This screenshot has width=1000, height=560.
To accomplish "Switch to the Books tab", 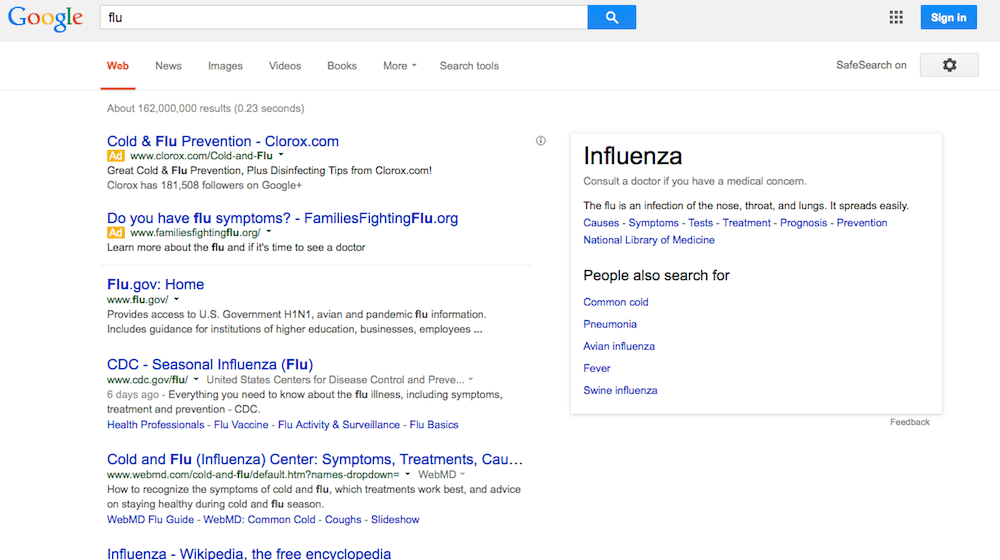I will click(342, 66).
